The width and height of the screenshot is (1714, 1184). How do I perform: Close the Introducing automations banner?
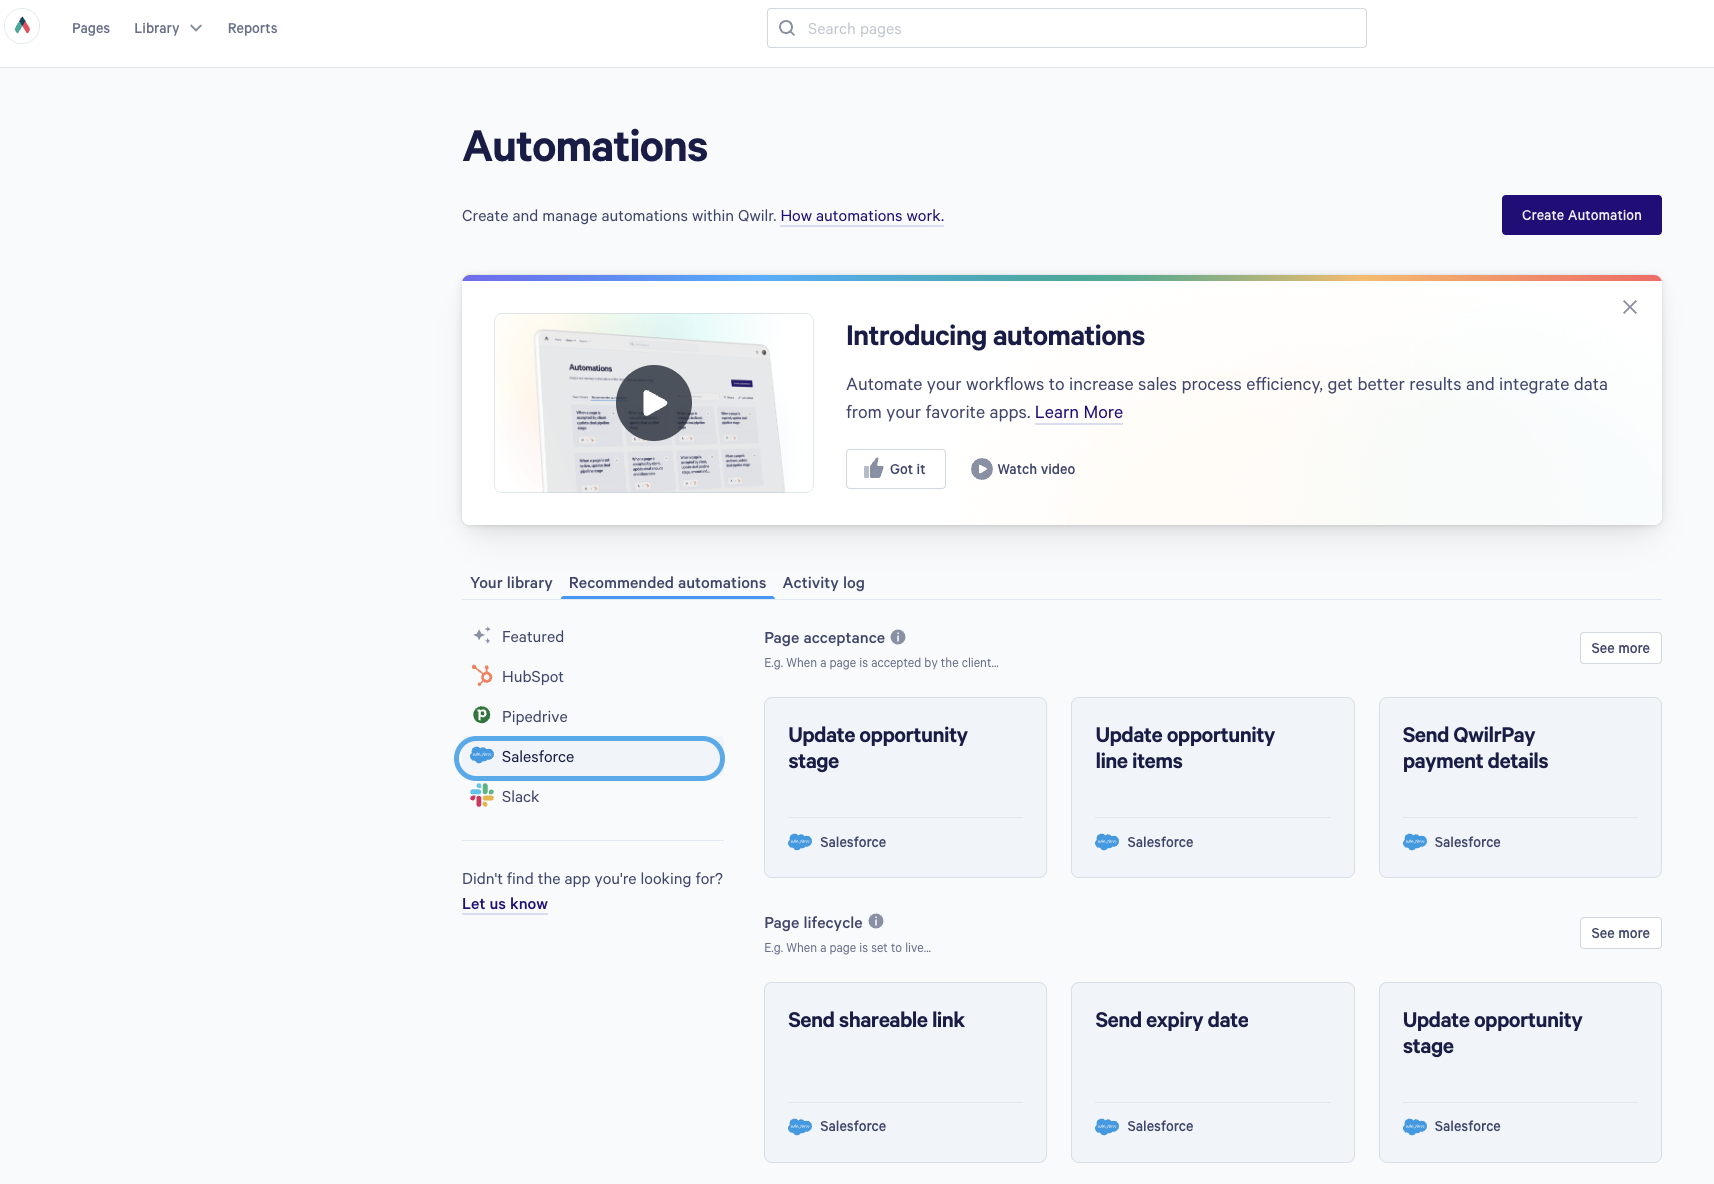[1630, 307]
